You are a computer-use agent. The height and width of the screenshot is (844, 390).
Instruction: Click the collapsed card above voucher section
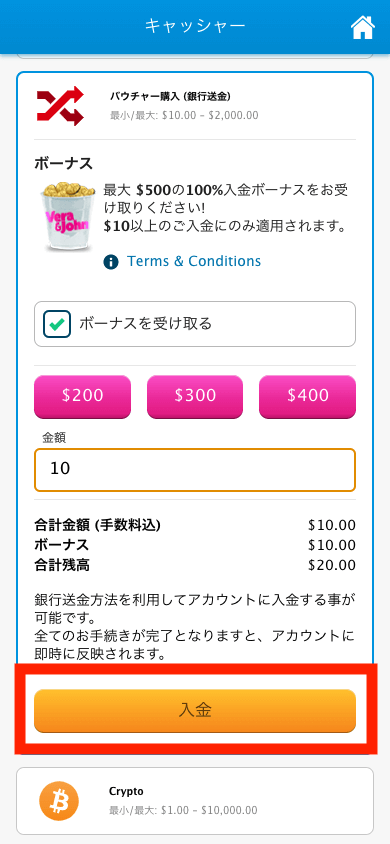(x=195, y=56)
